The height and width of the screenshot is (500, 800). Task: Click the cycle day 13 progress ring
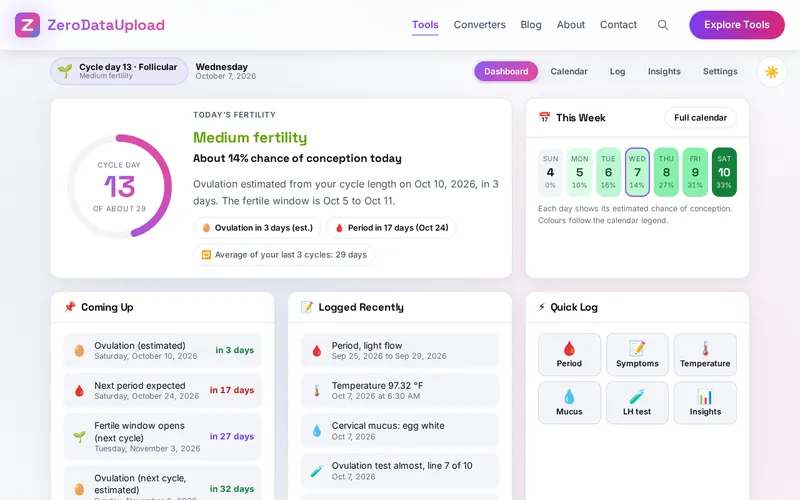119,186
